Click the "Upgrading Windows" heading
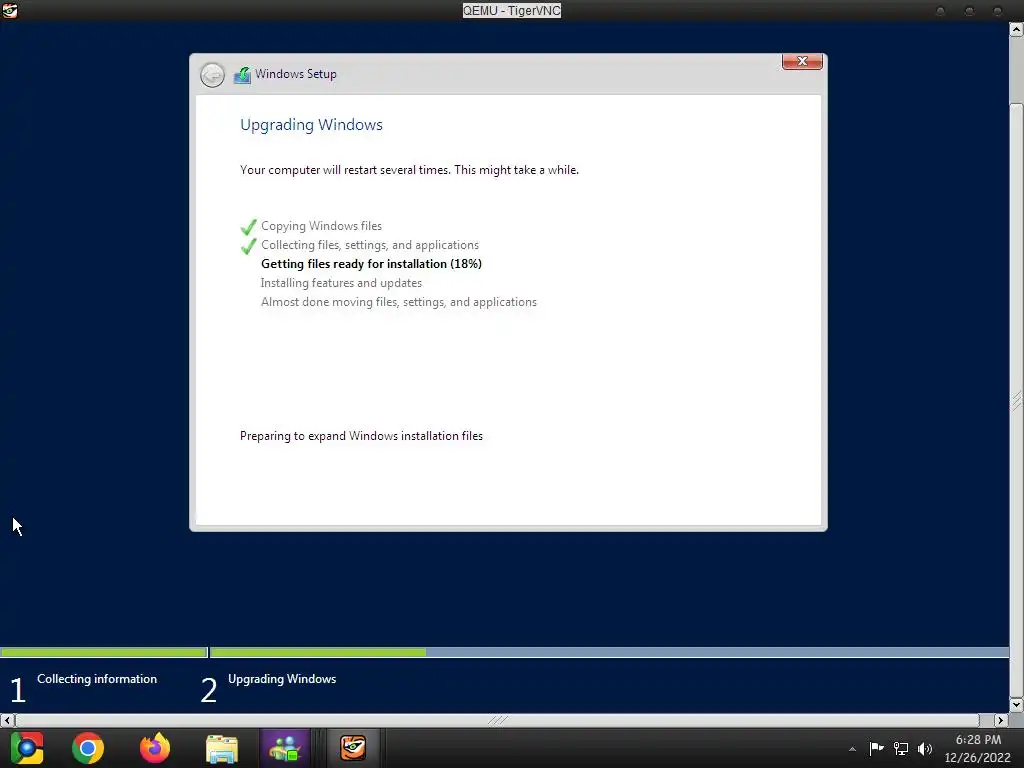 click(311, 125)
